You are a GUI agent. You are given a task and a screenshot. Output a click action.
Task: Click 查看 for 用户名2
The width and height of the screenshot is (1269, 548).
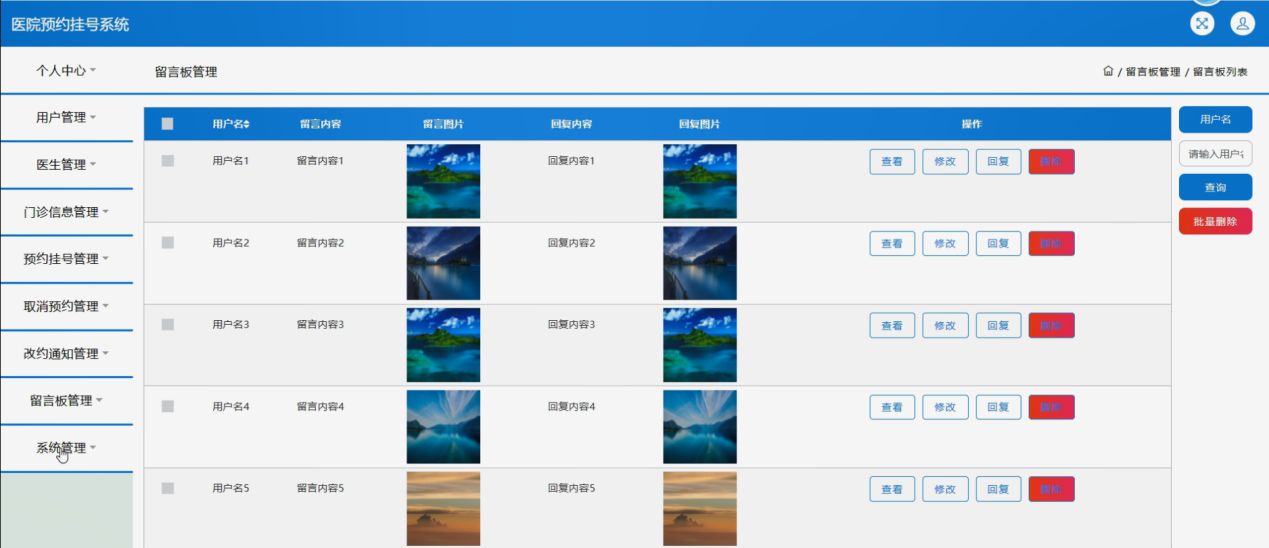(x=892, y=244)
